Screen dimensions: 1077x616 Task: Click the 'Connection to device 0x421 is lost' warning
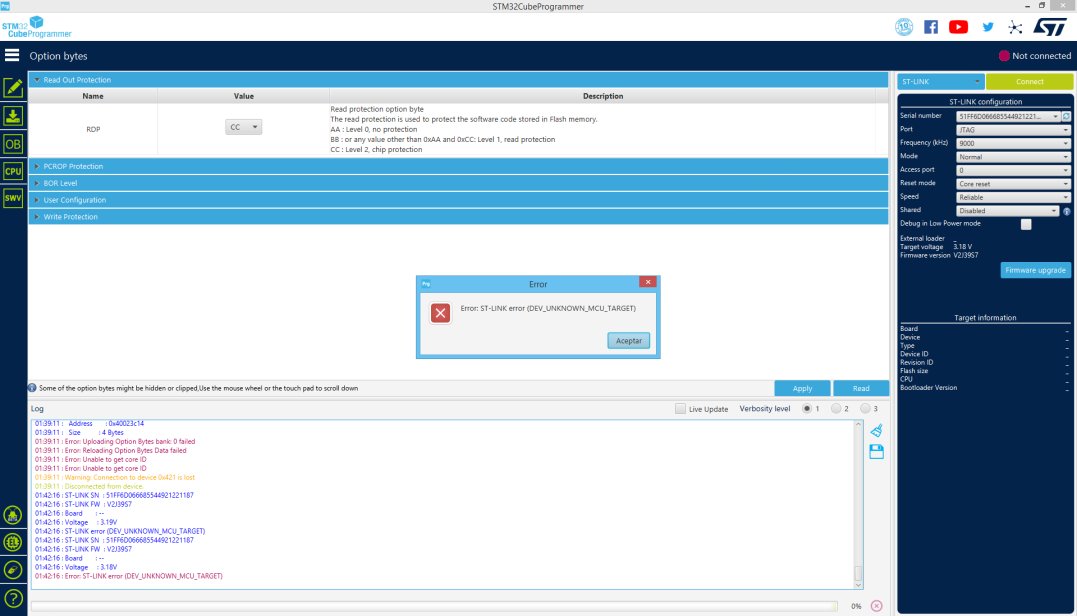(115, 477)
